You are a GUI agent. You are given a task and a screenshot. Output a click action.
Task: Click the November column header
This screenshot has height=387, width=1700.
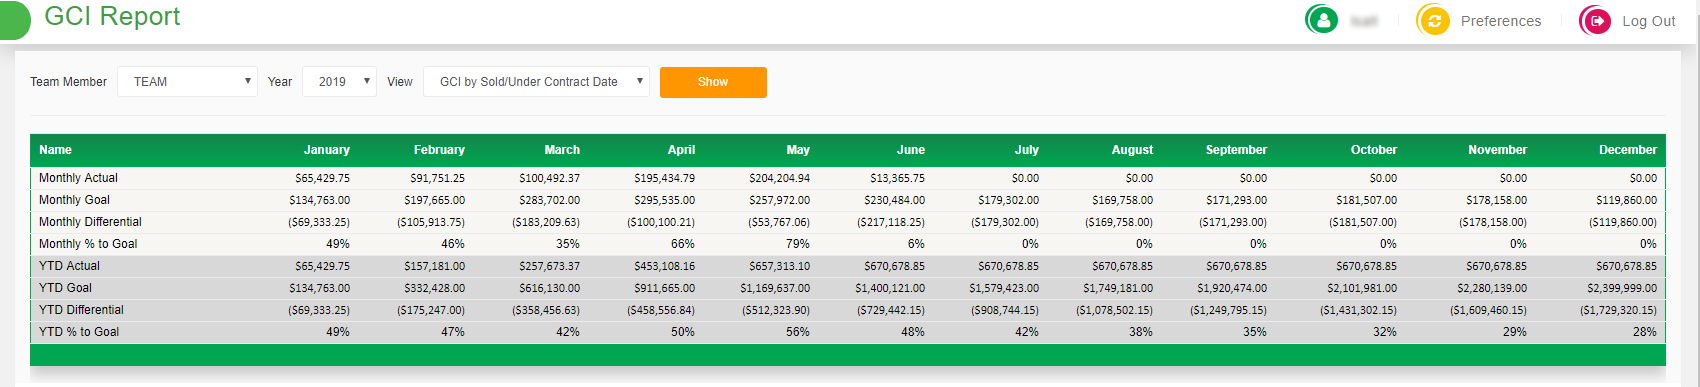[x=1497, y=150]
